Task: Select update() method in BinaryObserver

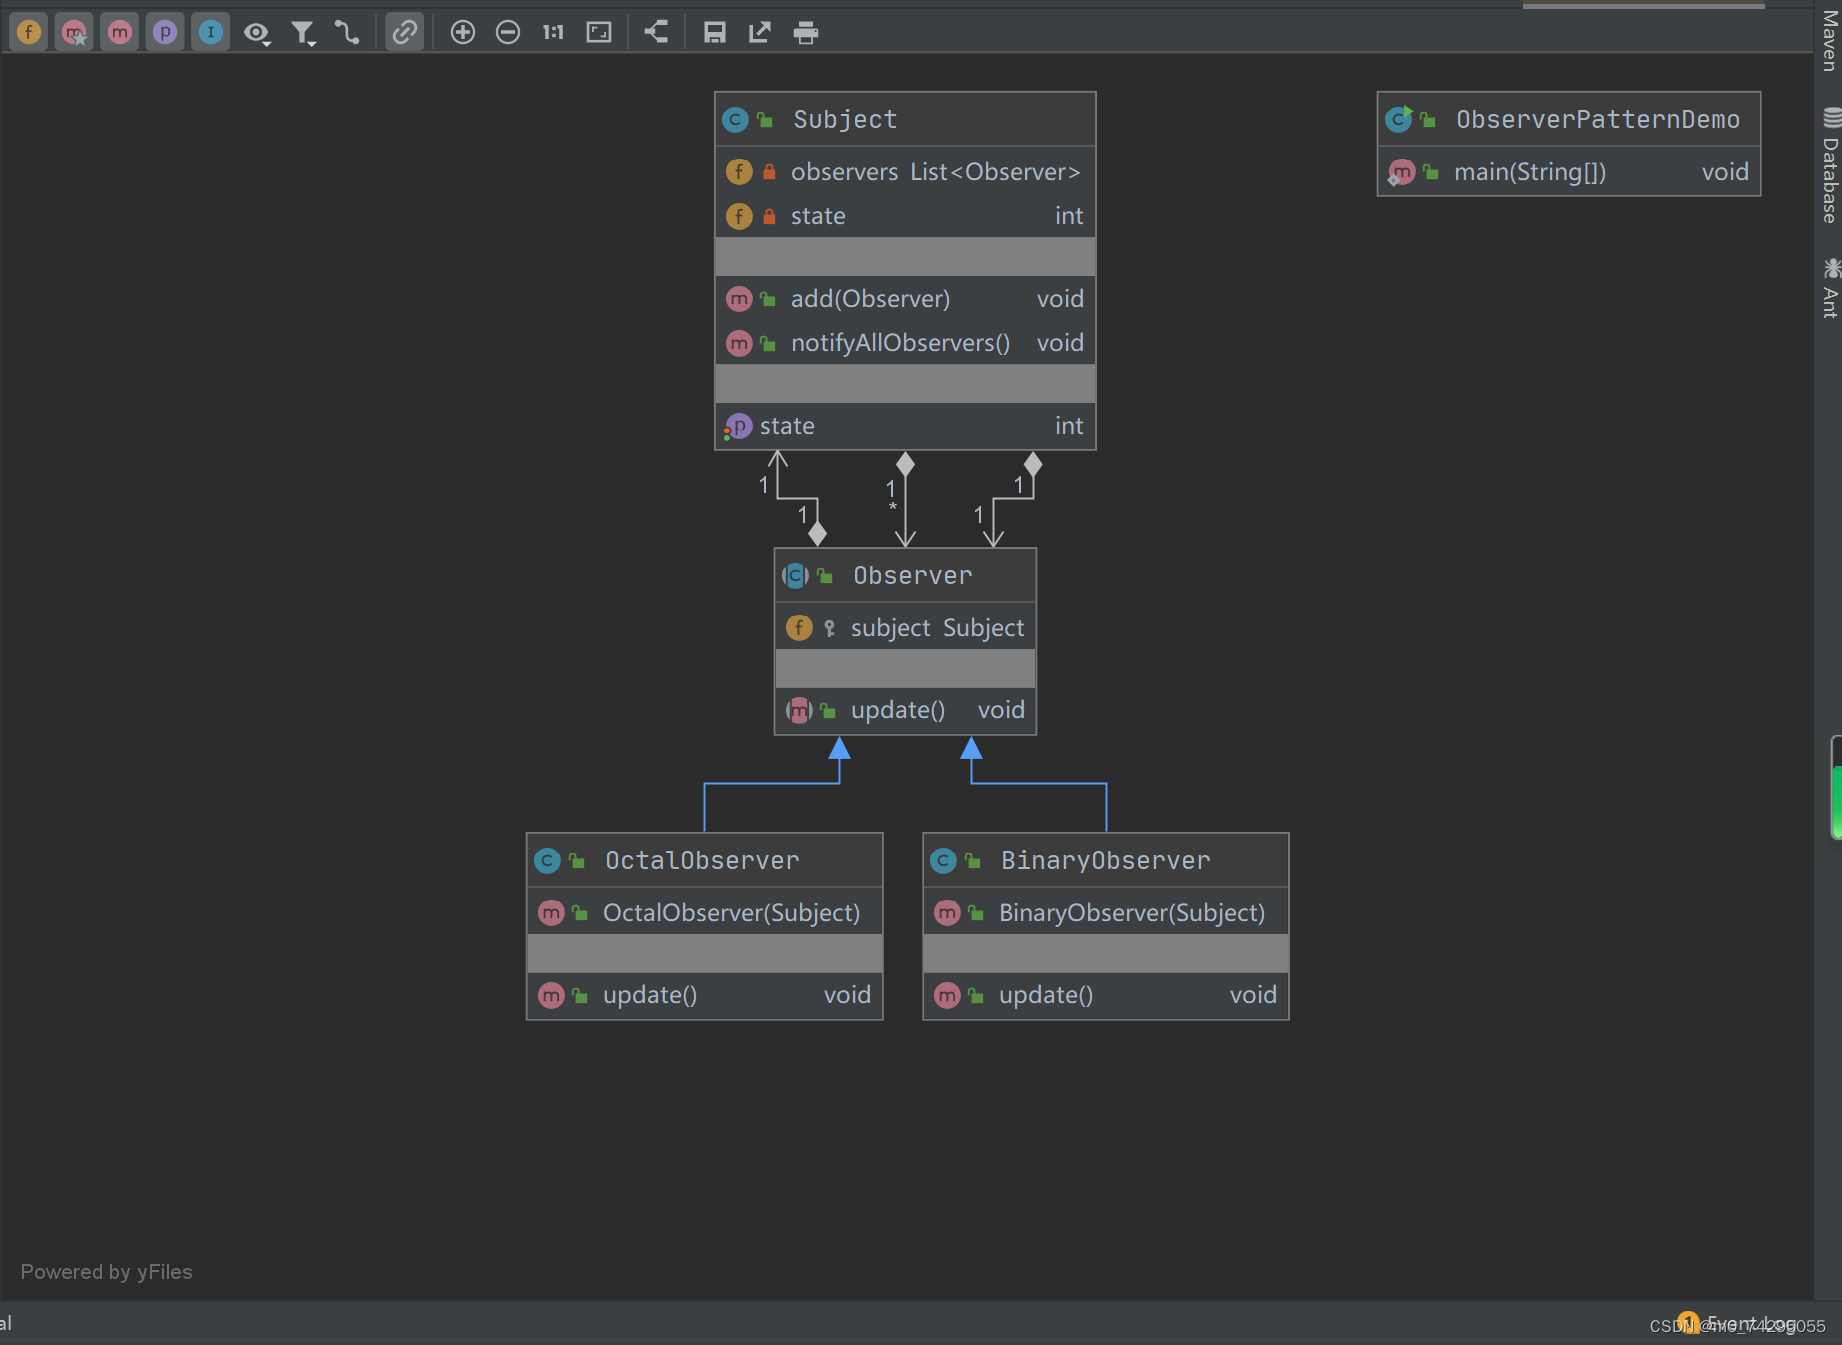Action: pos(1106,995)
